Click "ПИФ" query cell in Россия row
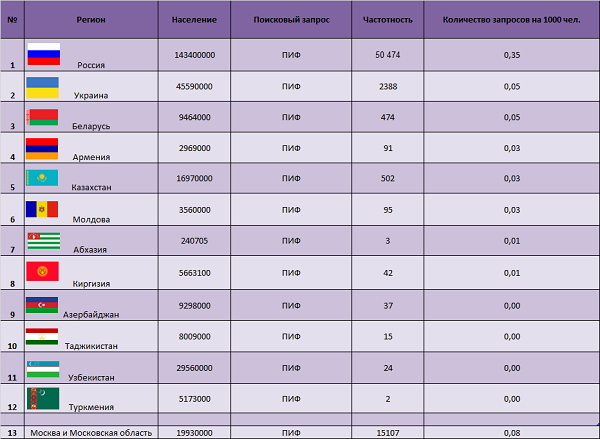 coord(291,55)
